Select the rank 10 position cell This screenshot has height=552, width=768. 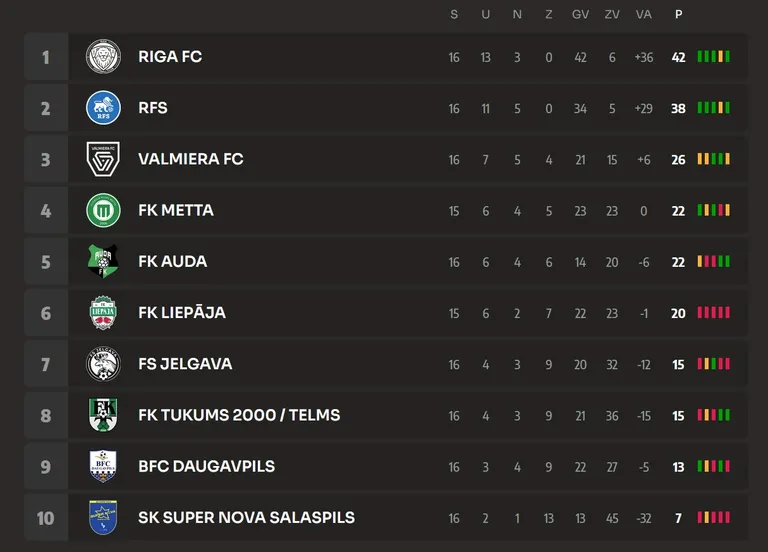coord(46,518)
